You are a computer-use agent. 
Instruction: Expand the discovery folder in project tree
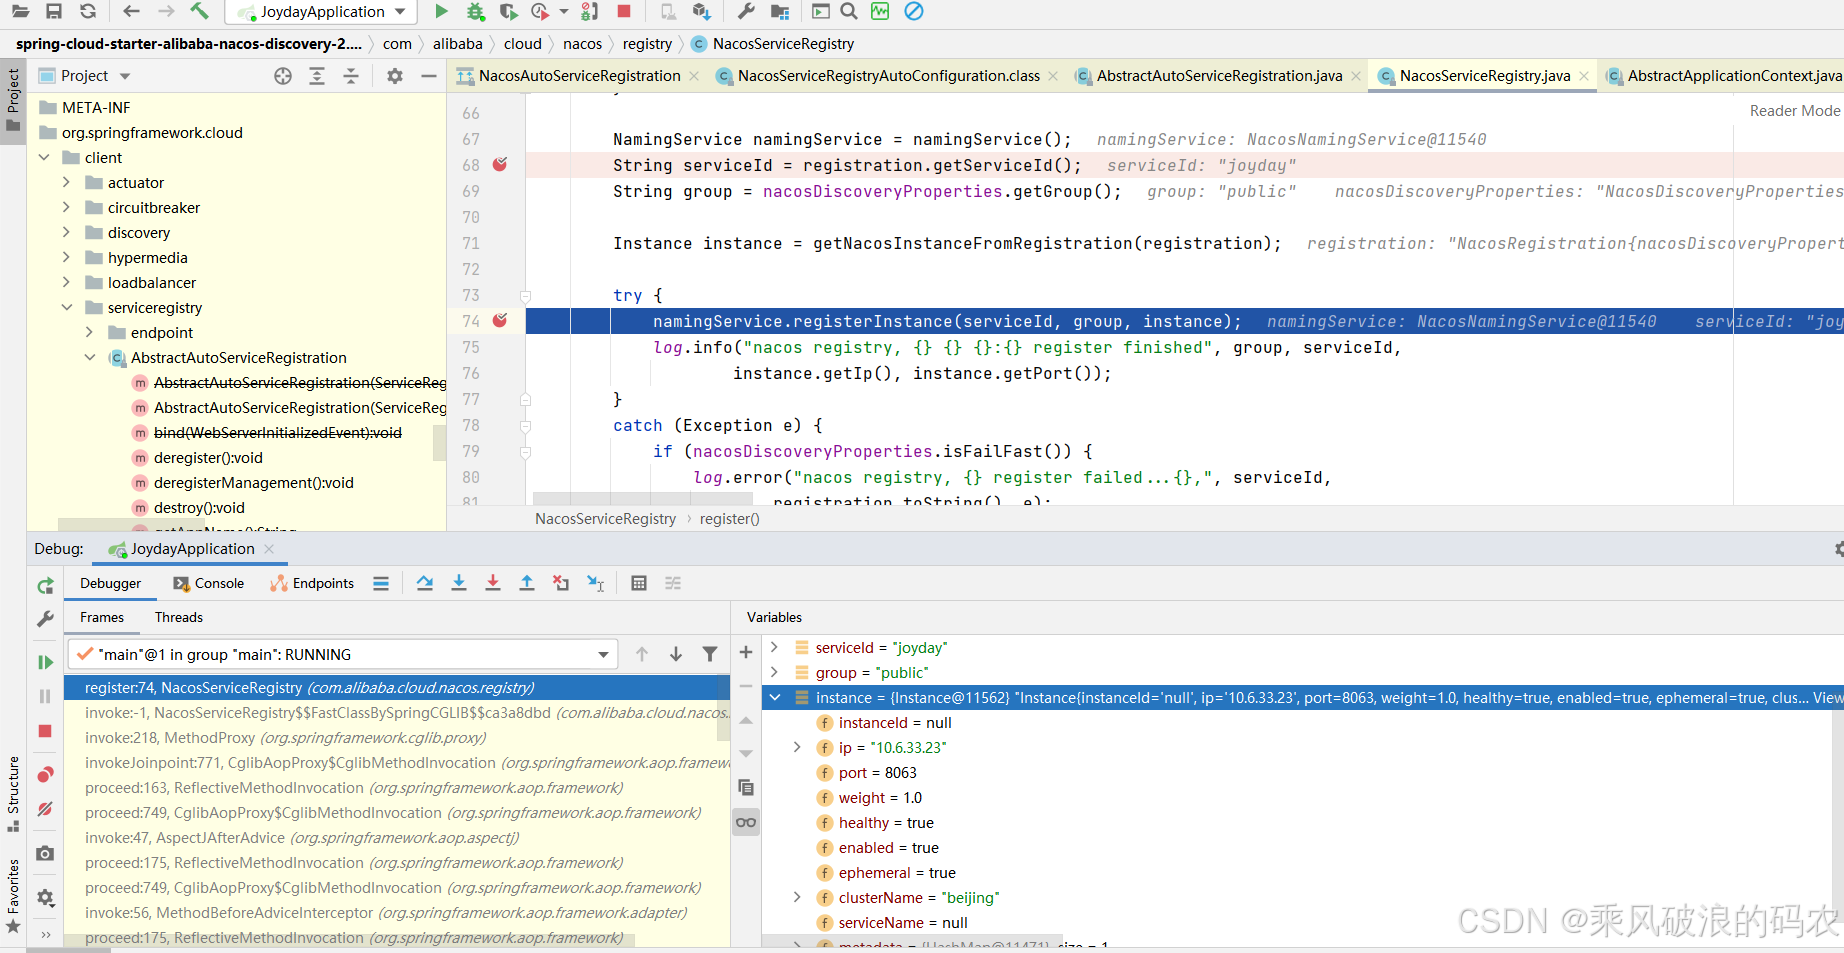pyautogui.click(x=66, y=233)
